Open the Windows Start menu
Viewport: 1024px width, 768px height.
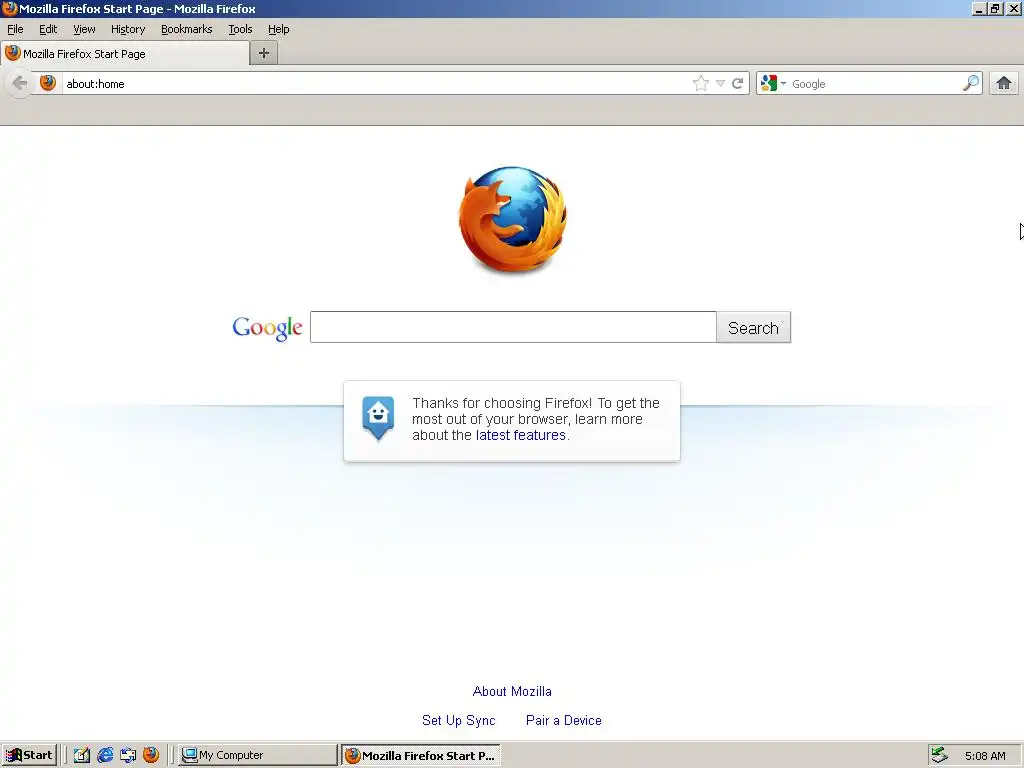(29, 755)
